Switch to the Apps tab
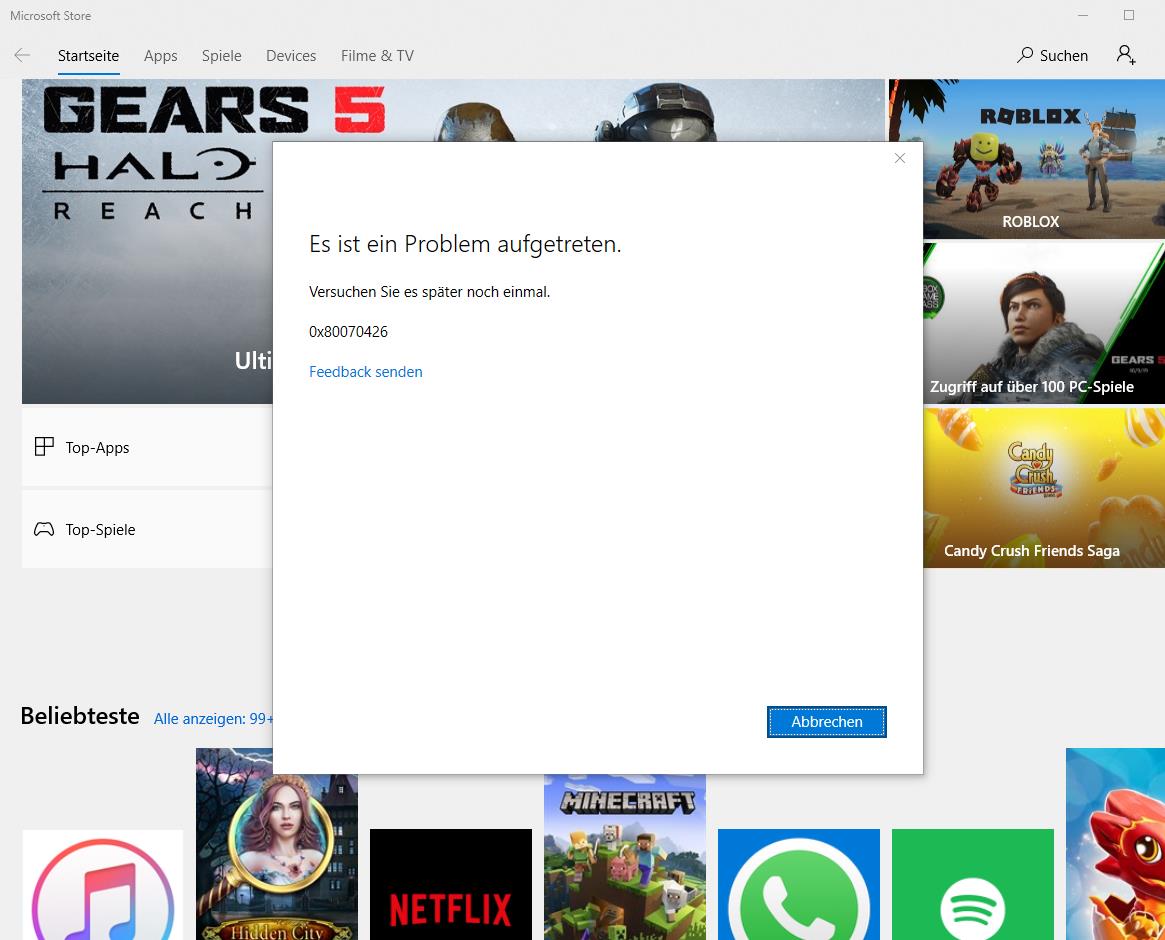This screenshot has height=940, width=1165. 160,56
